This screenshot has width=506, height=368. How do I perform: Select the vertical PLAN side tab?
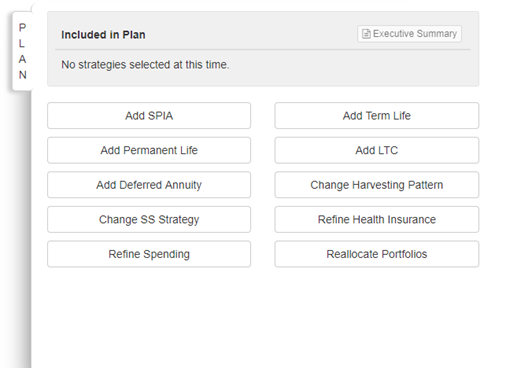(x=22, y=51)
